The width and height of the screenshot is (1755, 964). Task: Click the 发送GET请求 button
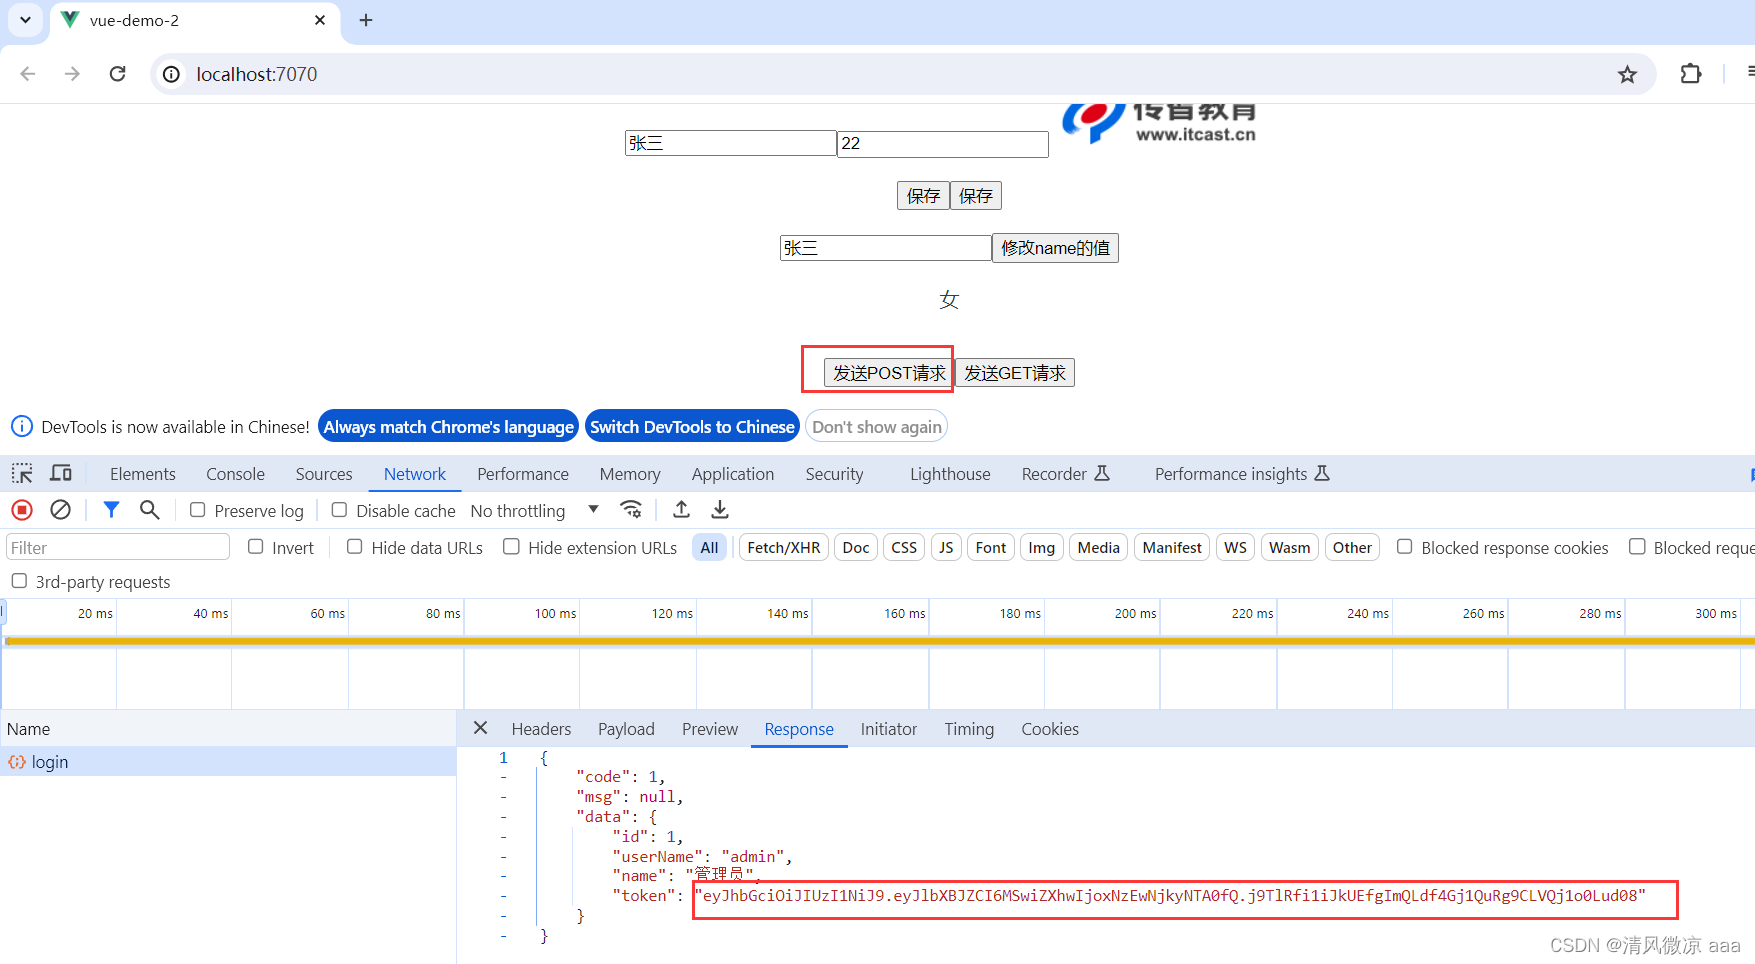[1015, 373]
